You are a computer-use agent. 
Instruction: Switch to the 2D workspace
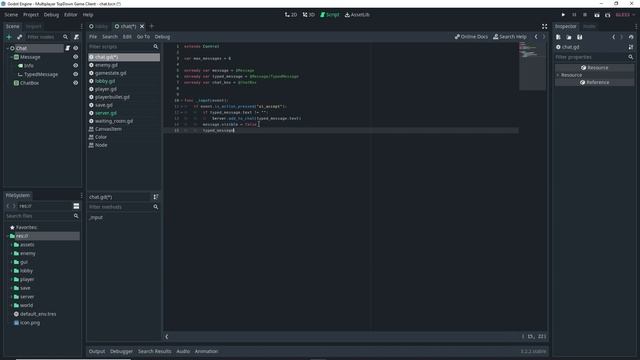pyautogui.click(x=291, y=15)
